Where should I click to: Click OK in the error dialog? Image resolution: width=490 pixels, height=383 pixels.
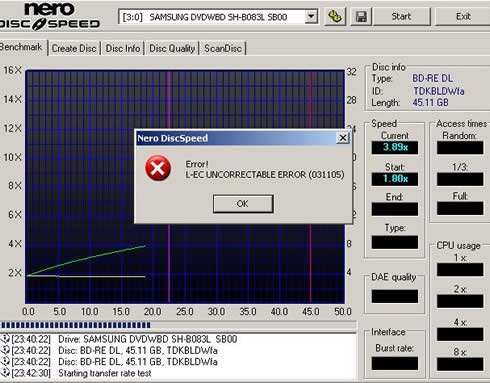[x=243, y=204]
